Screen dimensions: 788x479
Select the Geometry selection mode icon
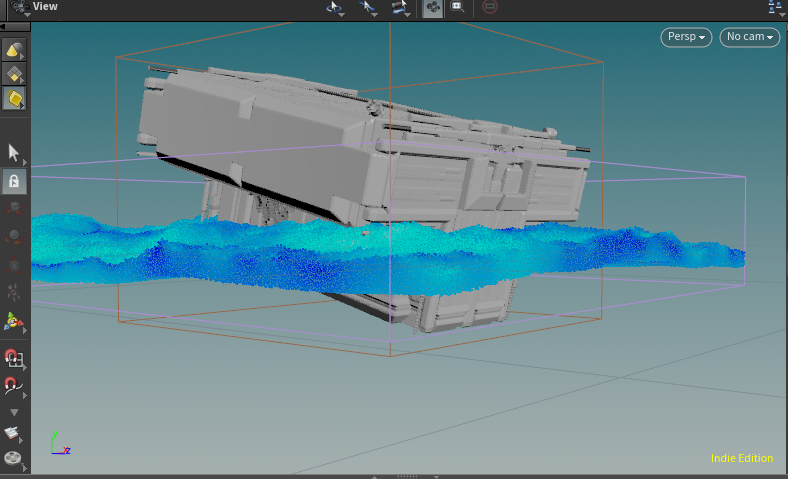coord(14,74)
